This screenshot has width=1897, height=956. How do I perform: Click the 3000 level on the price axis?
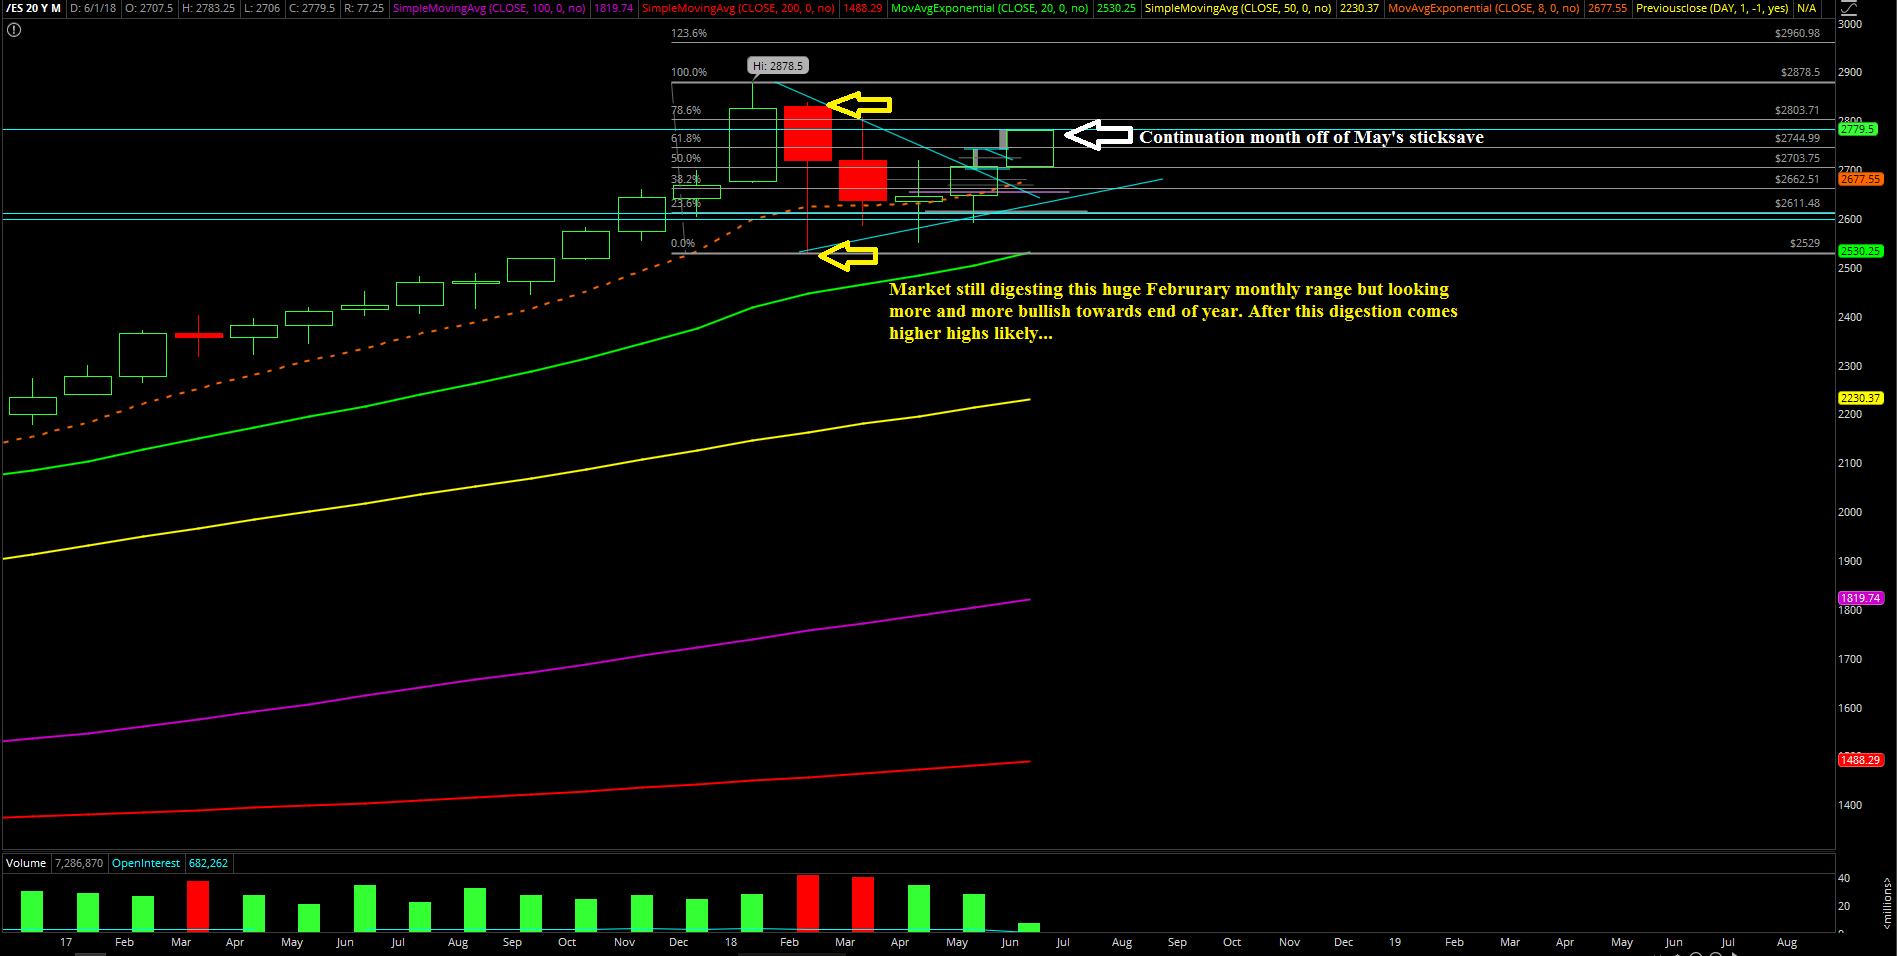click(x=1850, y=24)
